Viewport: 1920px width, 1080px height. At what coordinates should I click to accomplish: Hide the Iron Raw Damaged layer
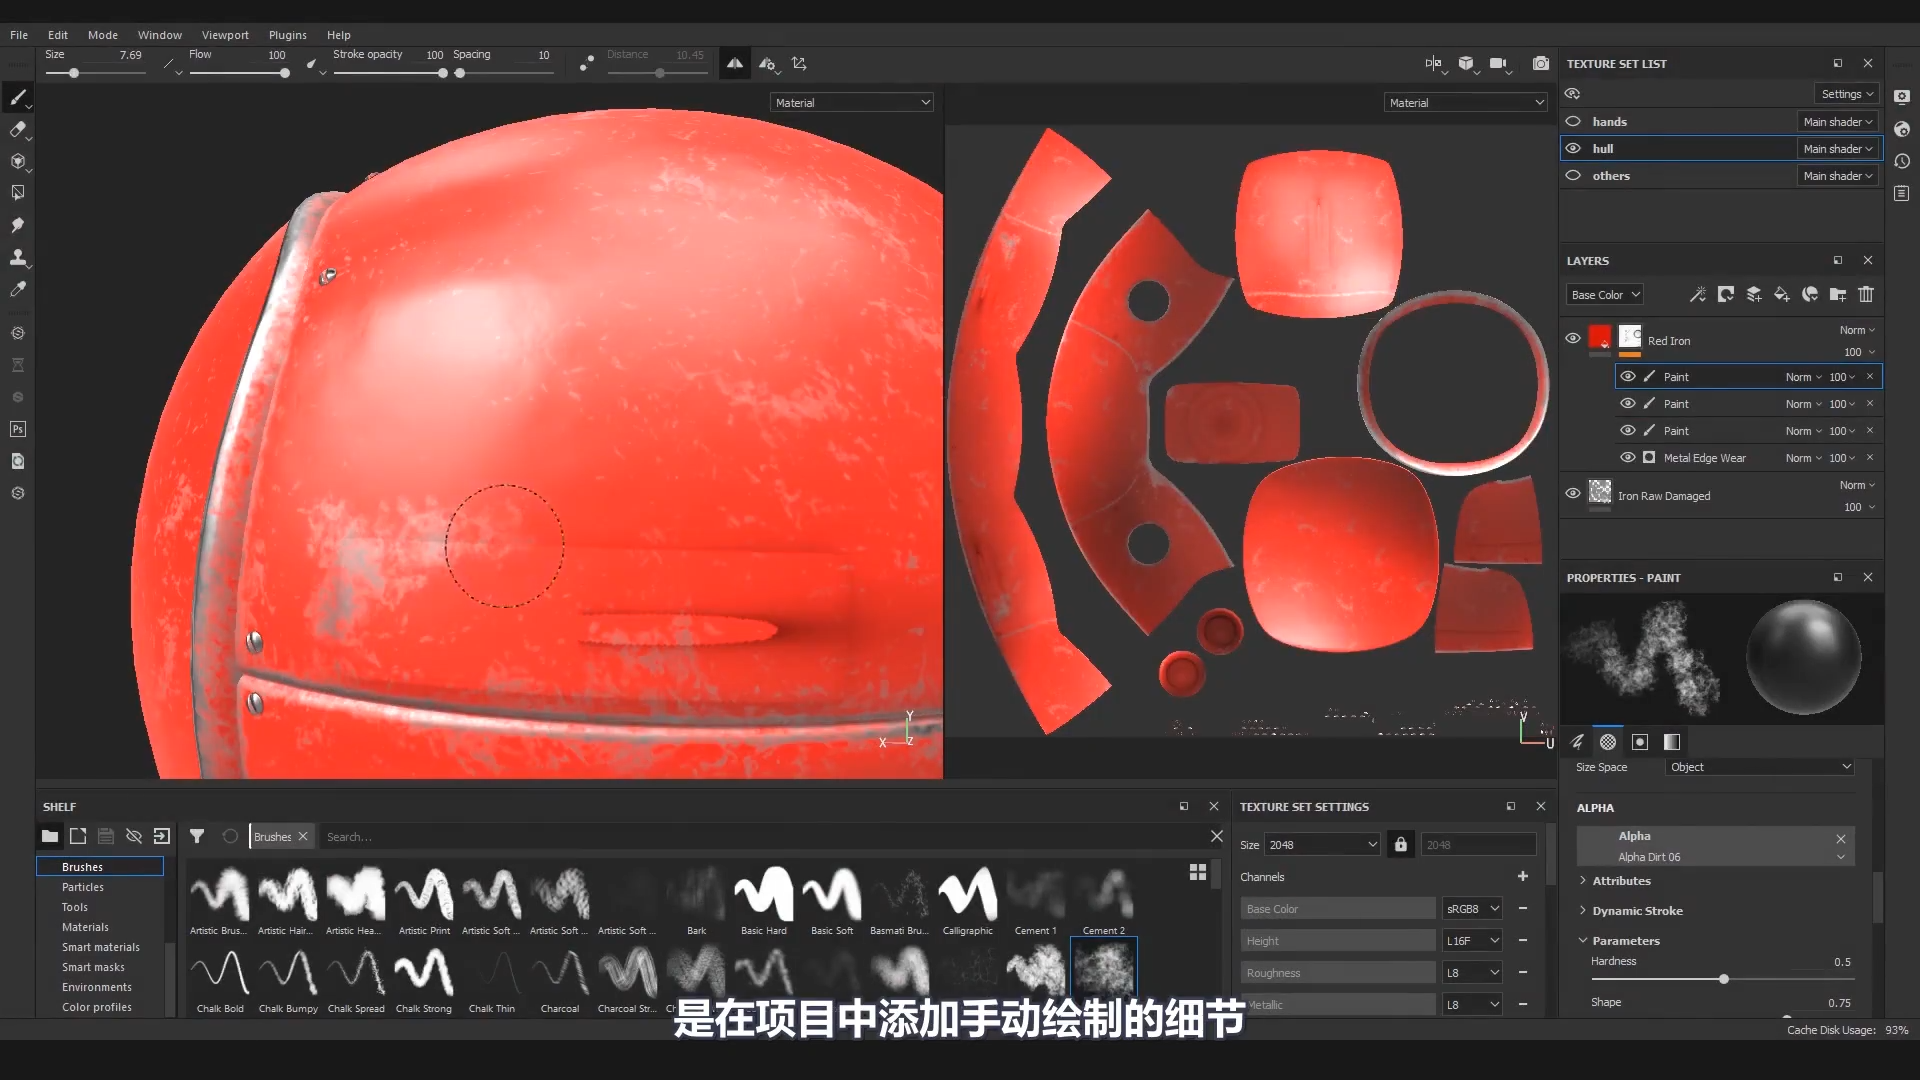click(1573, 493)
